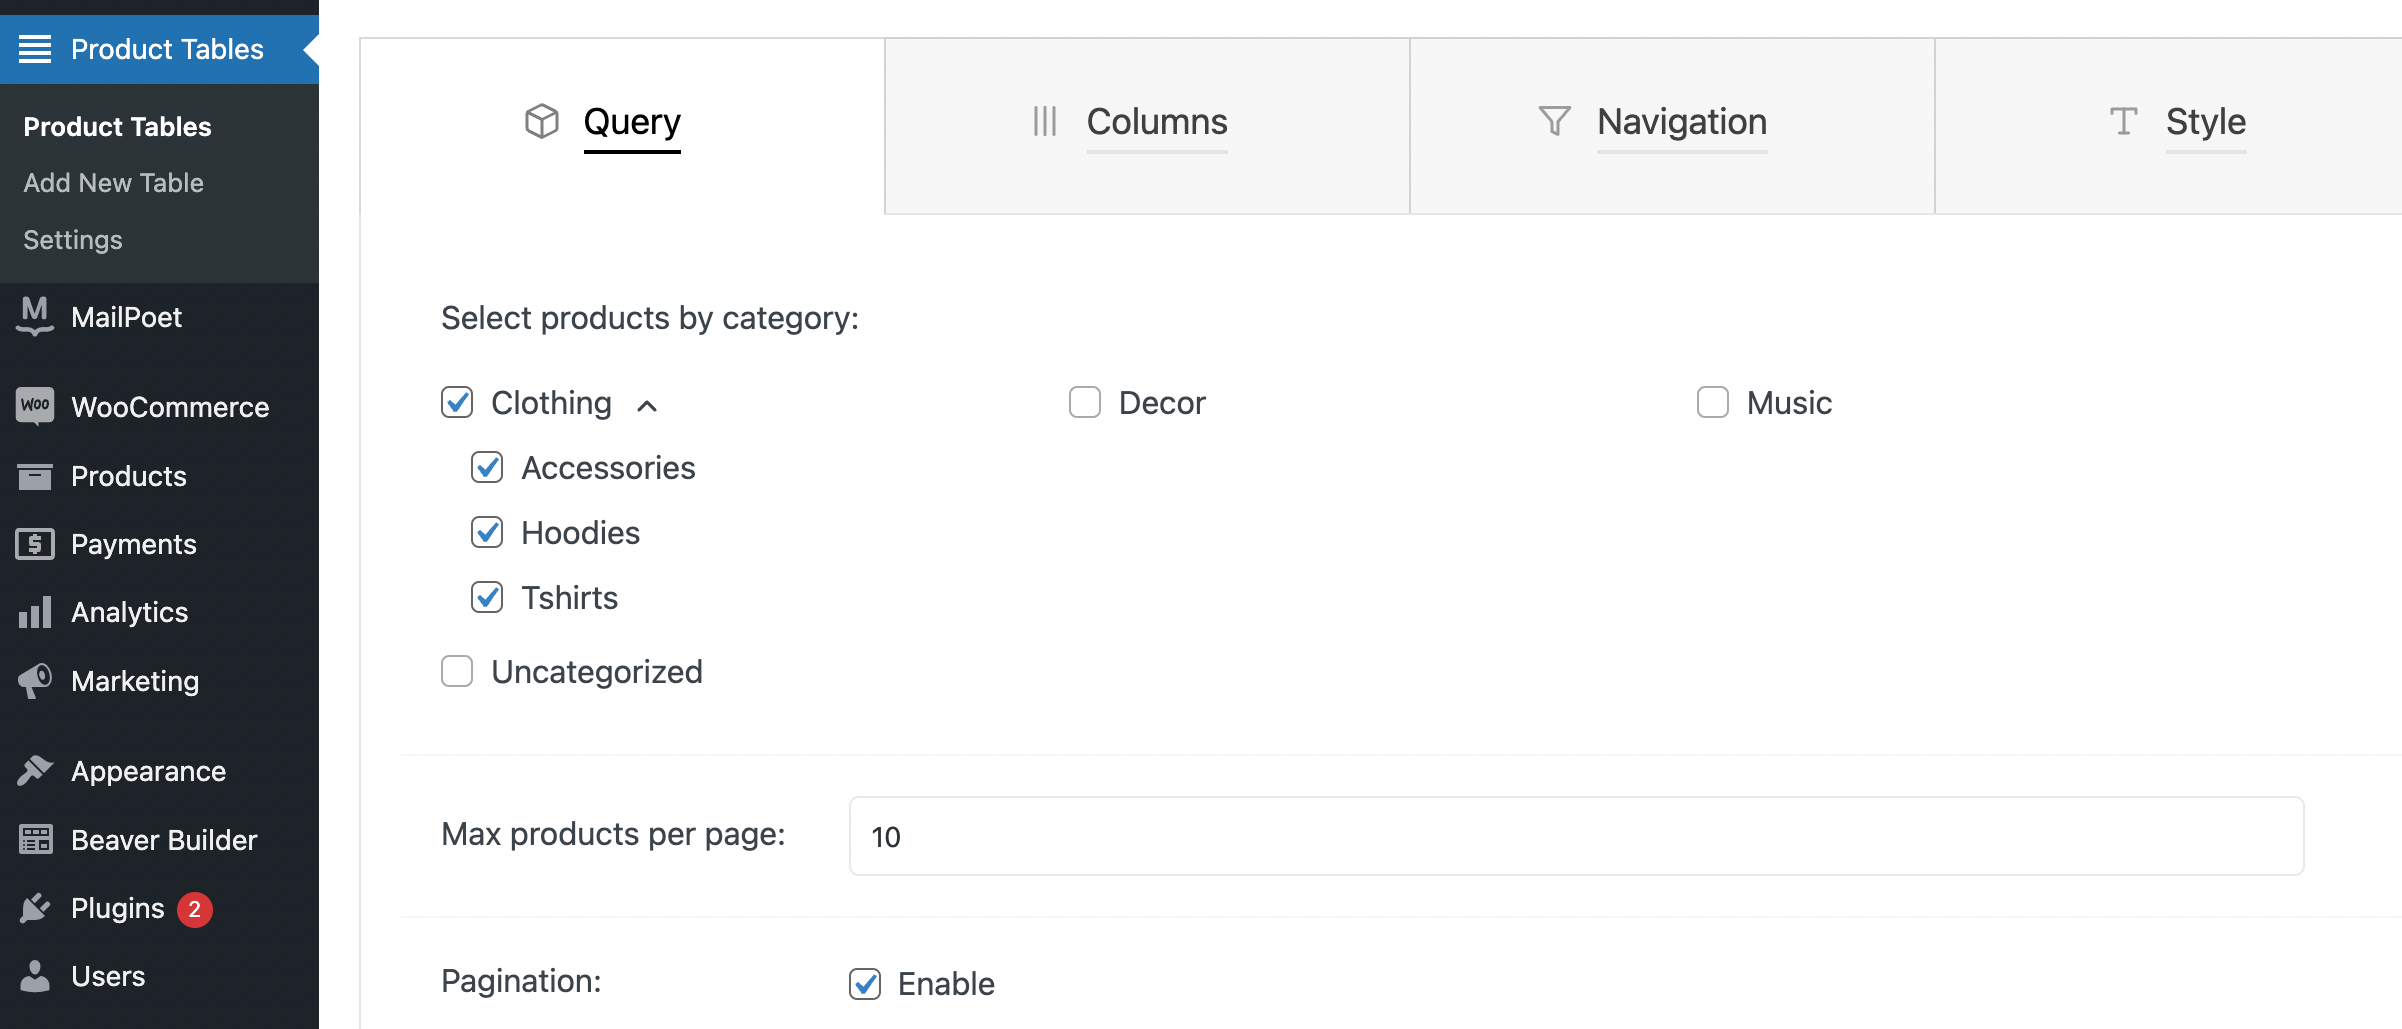Go to Product Tables Settings
Viewport: 2402px width, 1029px height.
(73, 240)
